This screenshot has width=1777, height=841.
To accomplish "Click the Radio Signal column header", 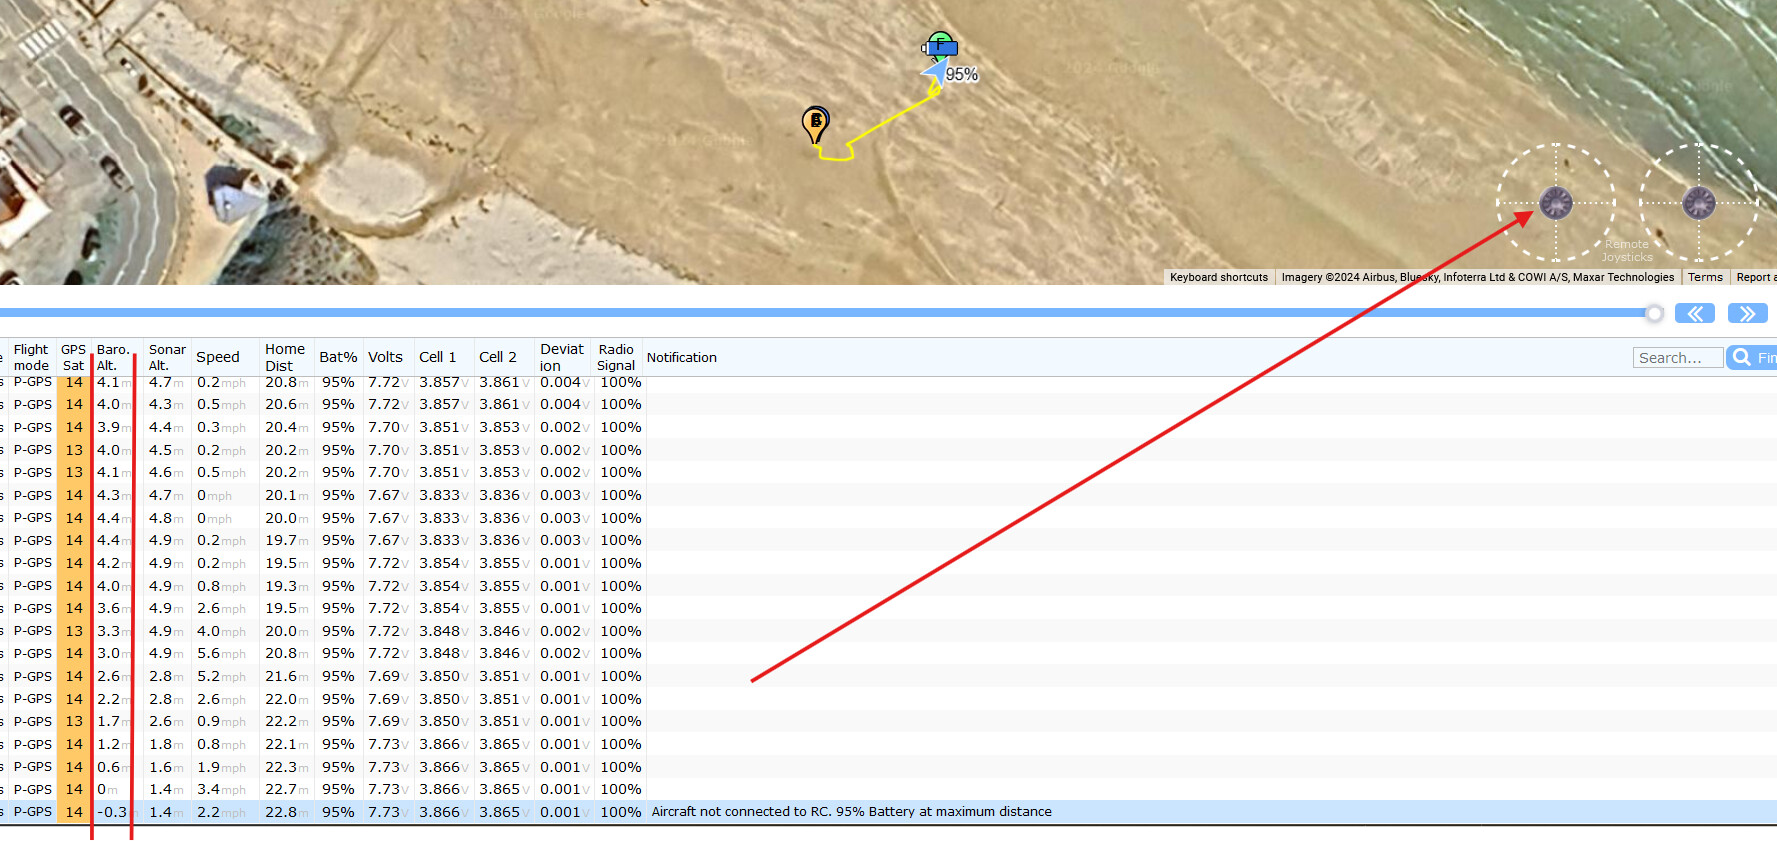I will 616,357.
